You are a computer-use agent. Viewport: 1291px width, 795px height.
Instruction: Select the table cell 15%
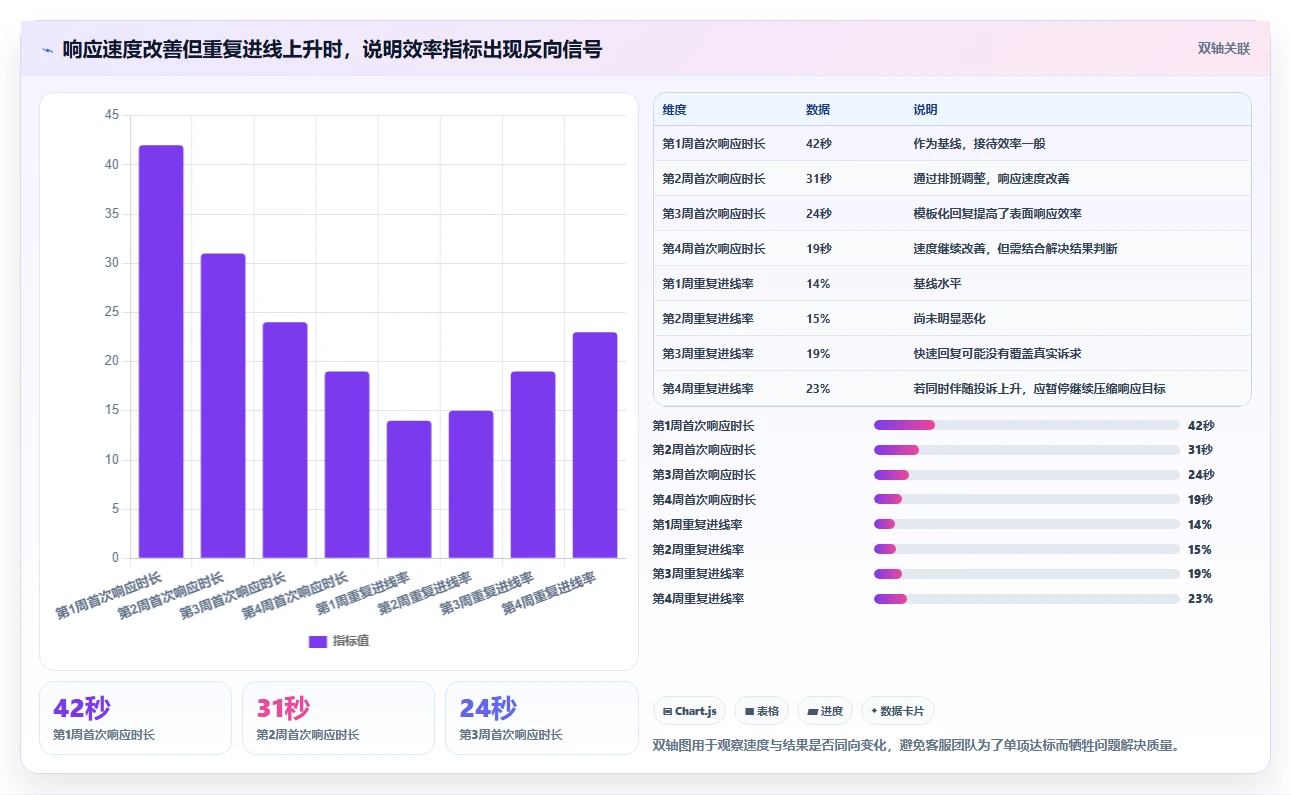click(818, 319)
